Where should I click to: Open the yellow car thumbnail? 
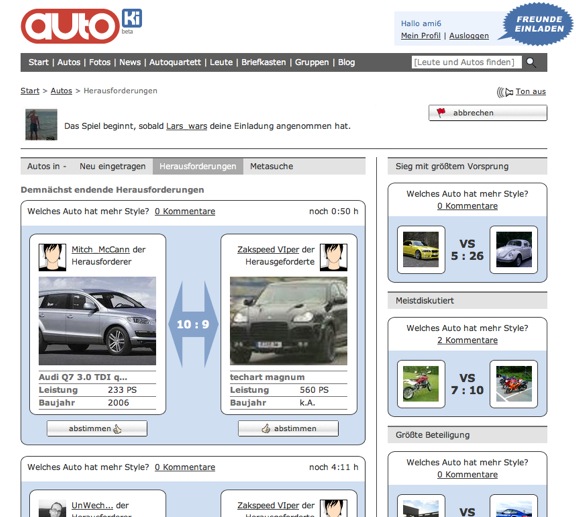click(421, 249)
